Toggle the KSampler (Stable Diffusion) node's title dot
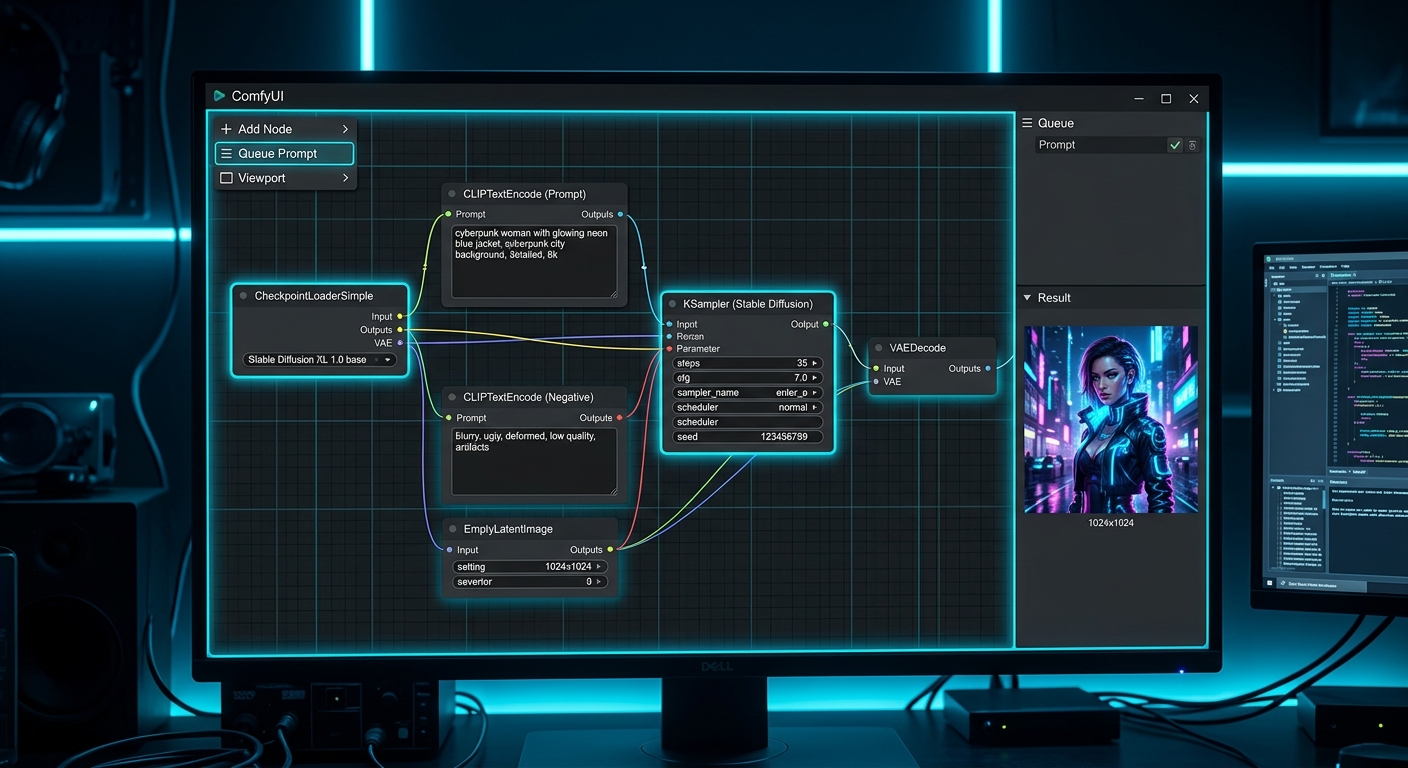This screenshot has height=768, width=1408. click(672, 304)
